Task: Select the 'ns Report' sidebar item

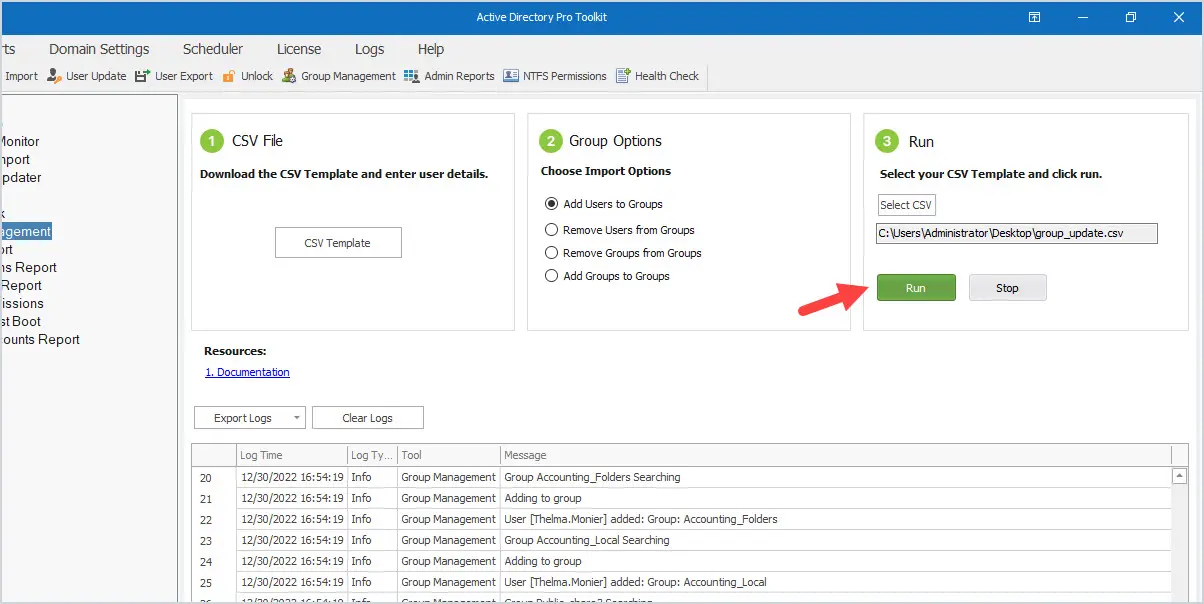Action: pos(28,267)
